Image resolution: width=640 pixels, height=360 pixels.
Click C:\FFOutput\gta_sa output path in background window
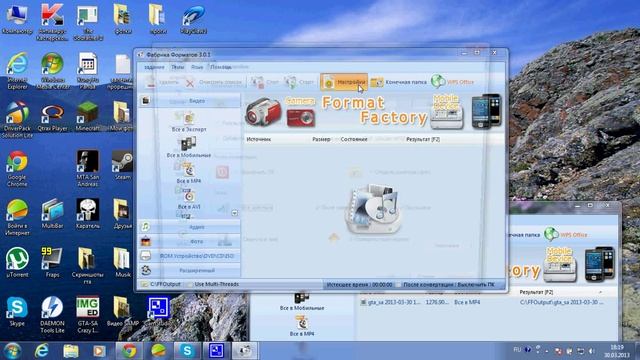pos(562,302)
